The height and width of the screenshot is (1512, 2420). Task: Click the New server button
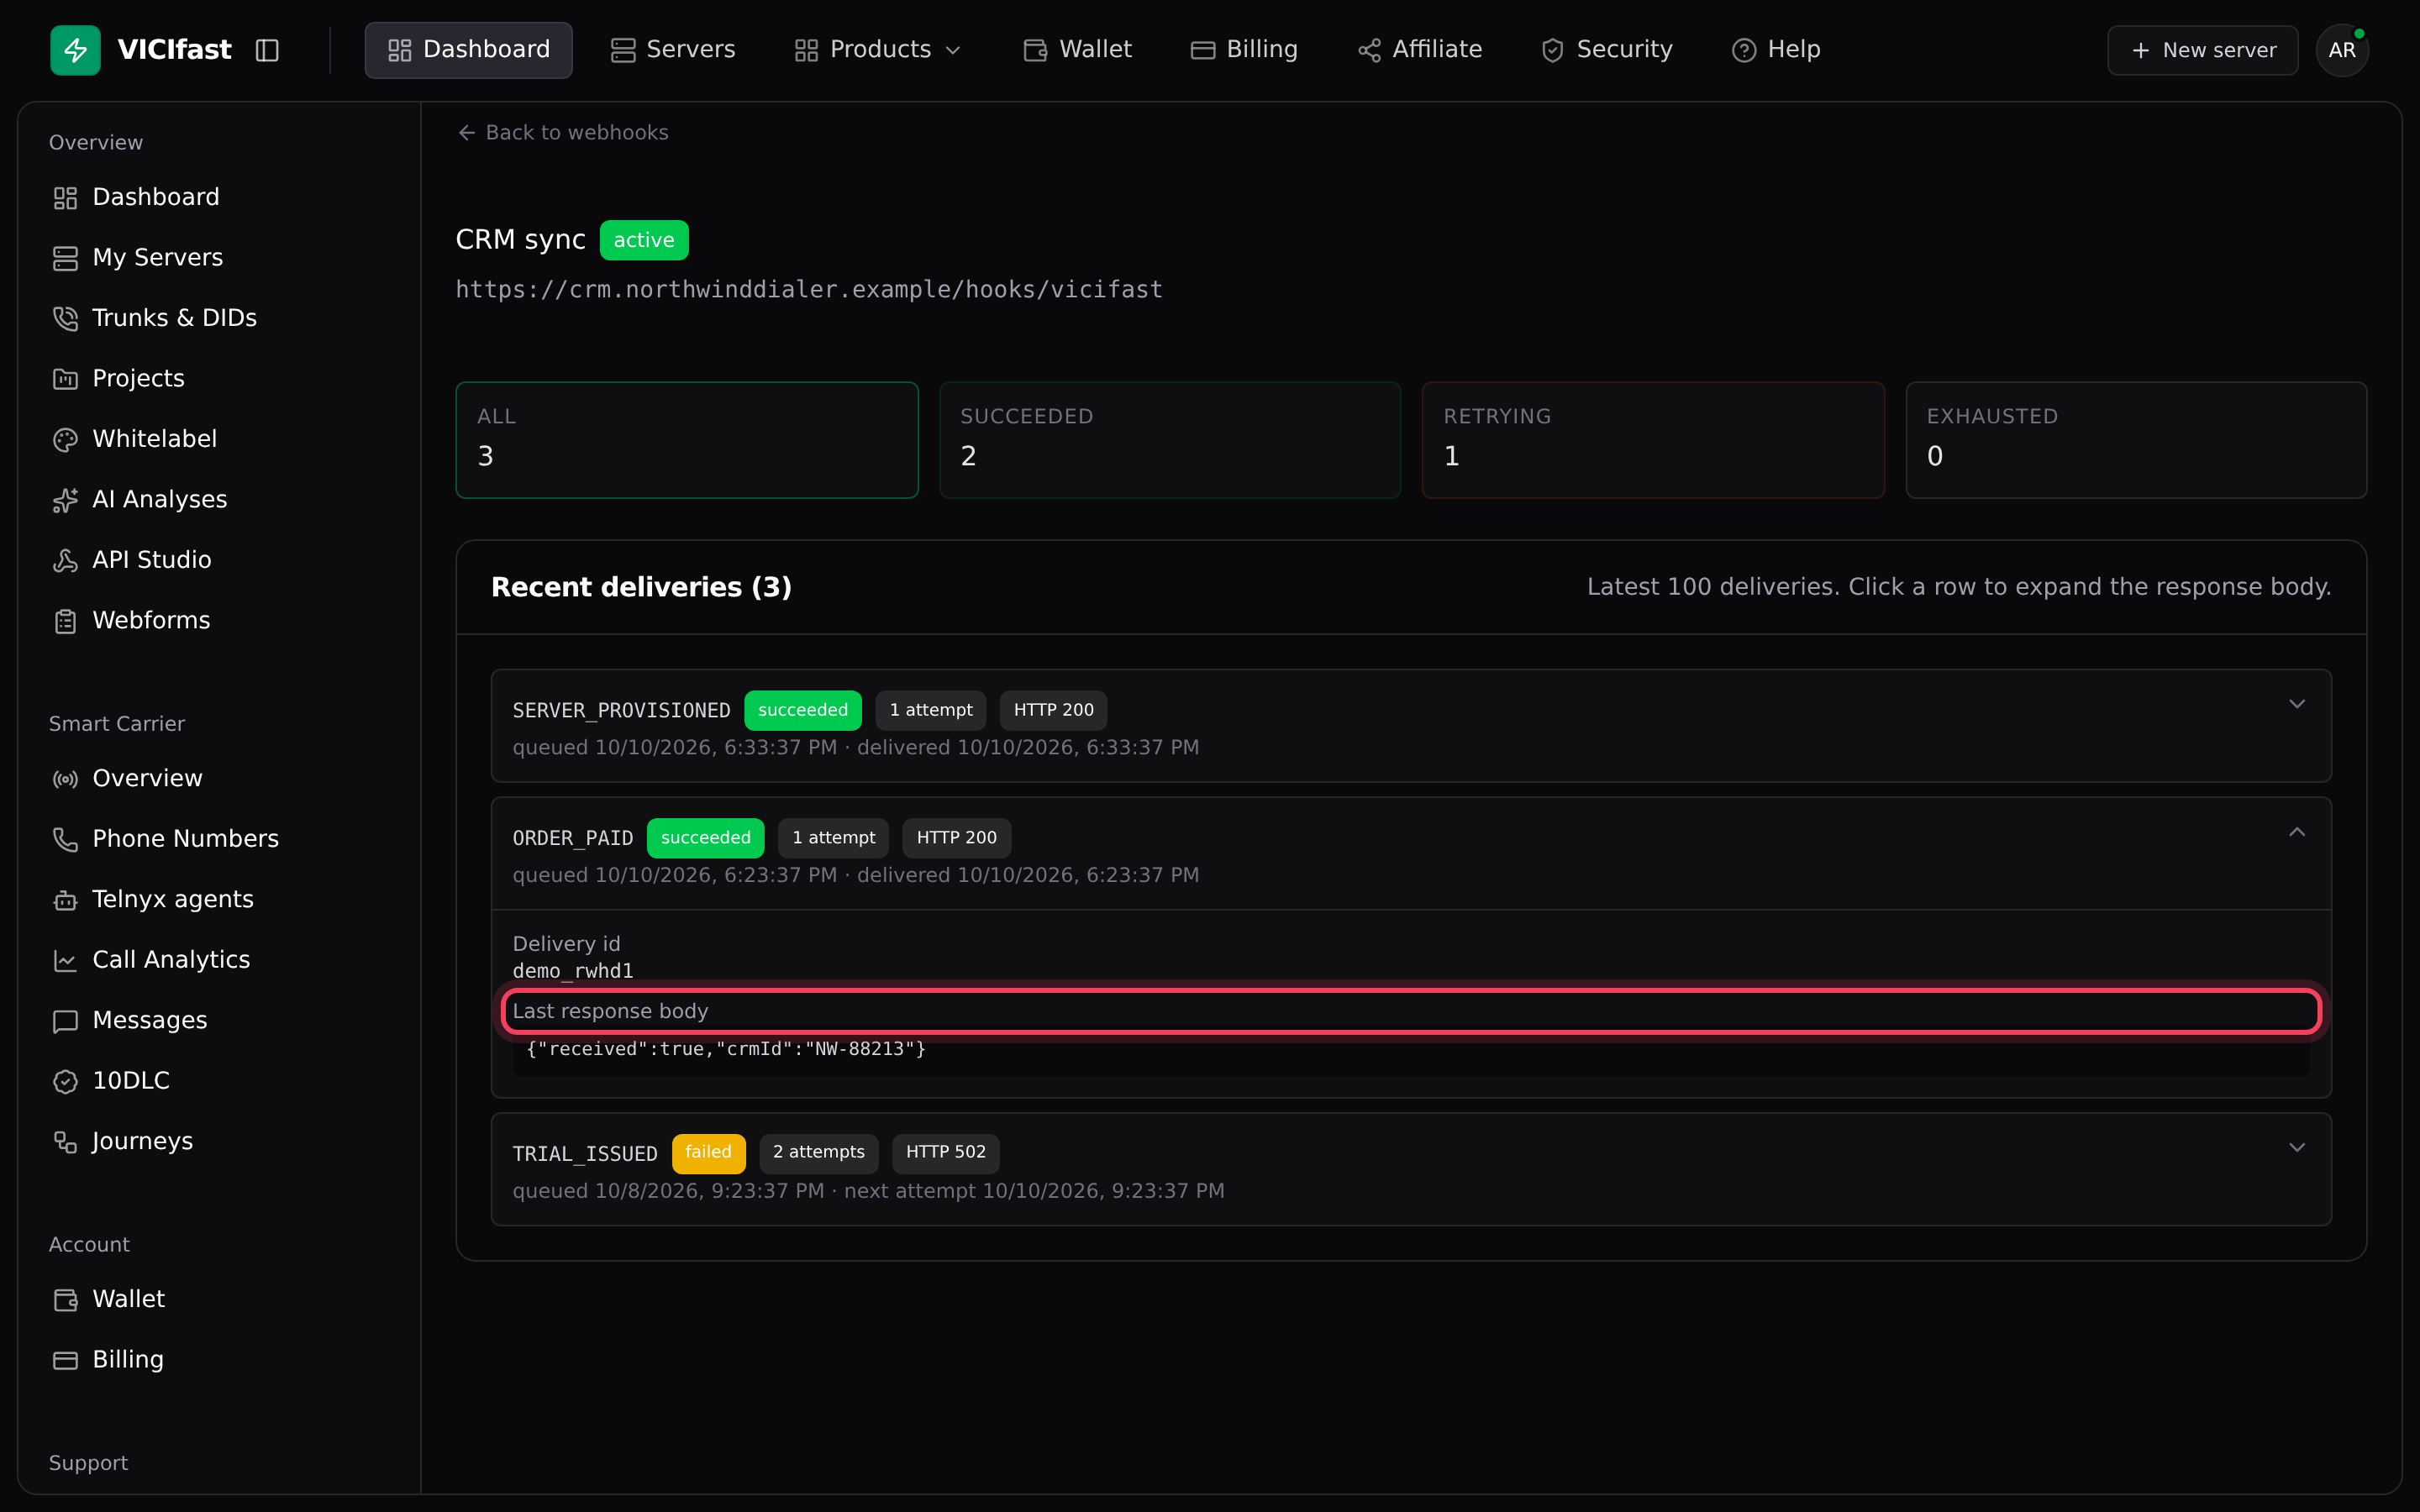pyautogui.click(x=2202, y=50)
